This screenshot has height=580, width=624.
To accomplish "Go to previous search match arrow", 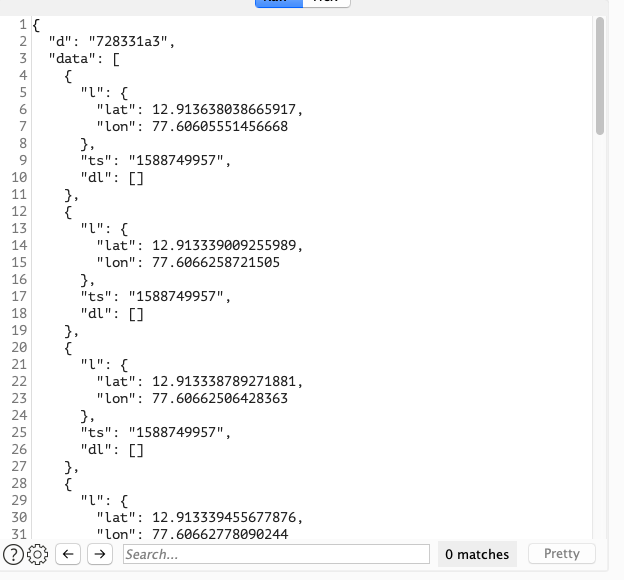I will tap(68, 554).
